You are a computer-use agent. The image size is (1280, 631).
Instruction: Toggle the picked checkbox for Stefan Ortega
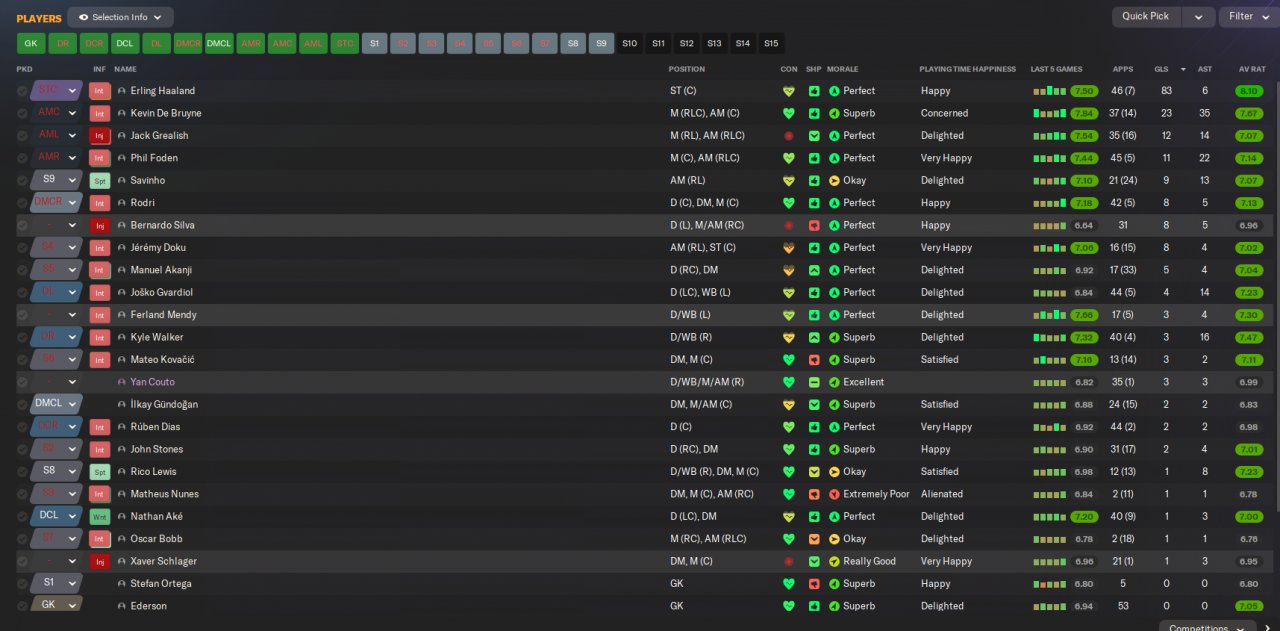22,584
